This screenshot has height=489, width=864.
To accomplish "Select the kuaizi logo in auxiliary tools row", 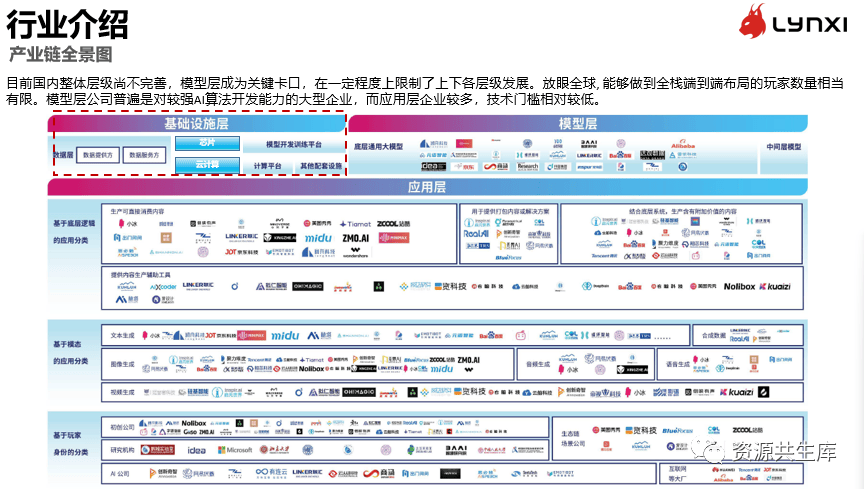I will pos(774,286).
